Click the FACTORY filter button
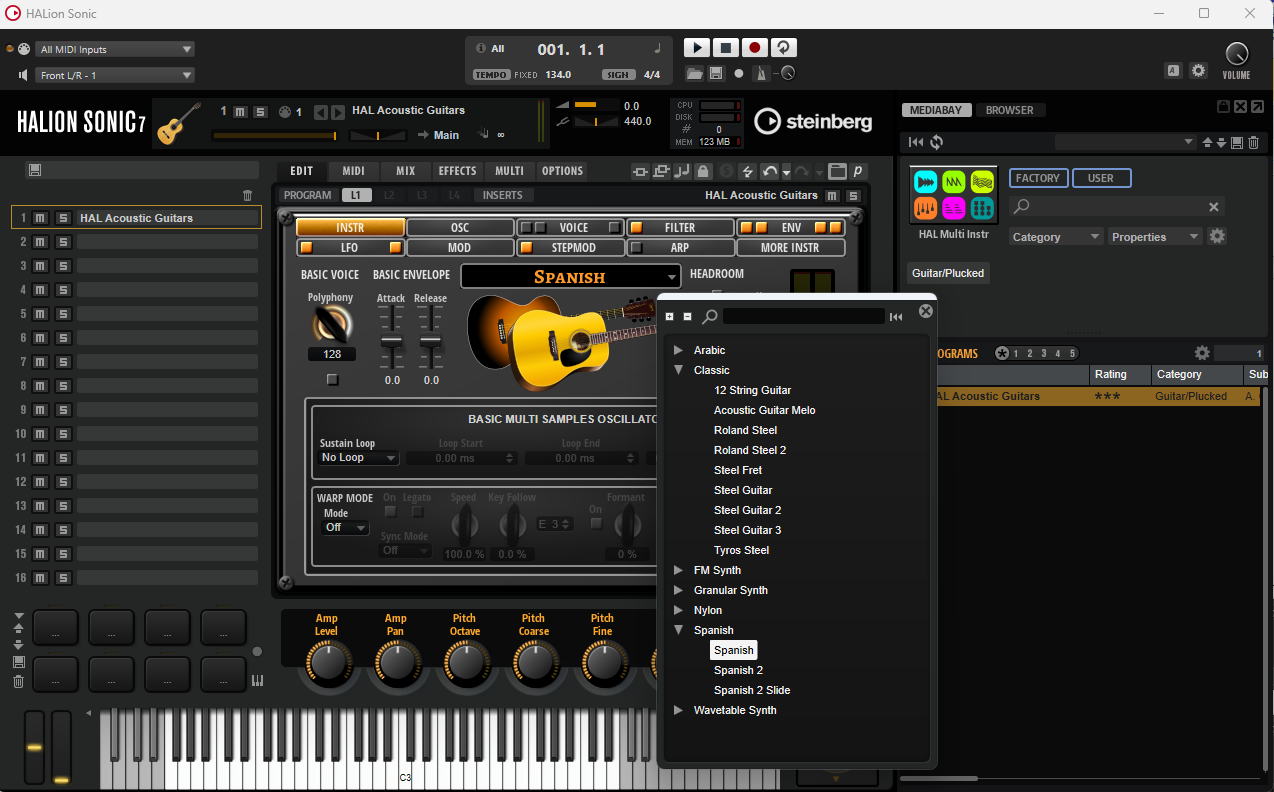 pyautogui.click(x=1038, y=178)
